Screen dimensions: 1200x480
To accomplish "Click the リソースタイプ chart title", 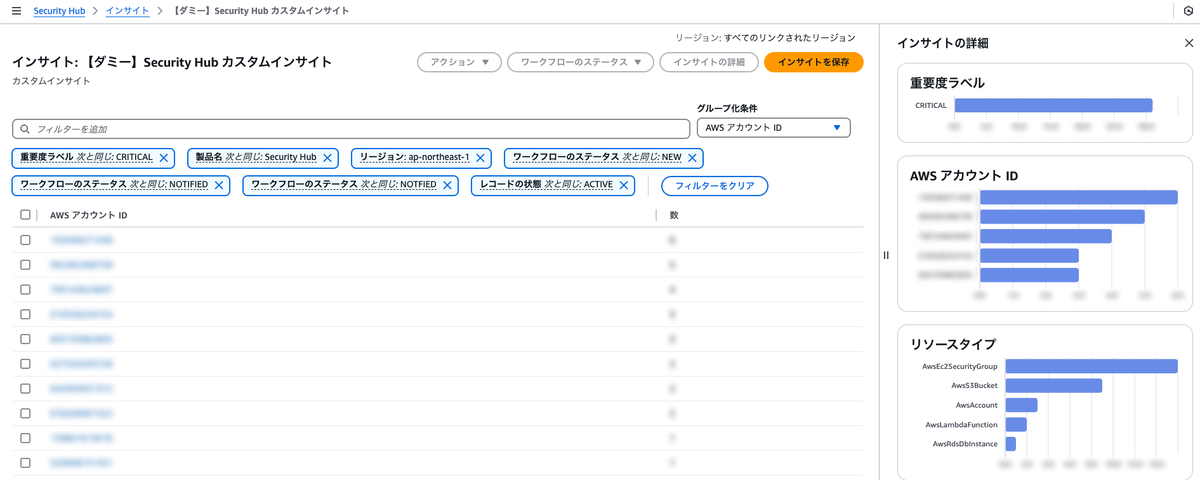I will 952,343.
